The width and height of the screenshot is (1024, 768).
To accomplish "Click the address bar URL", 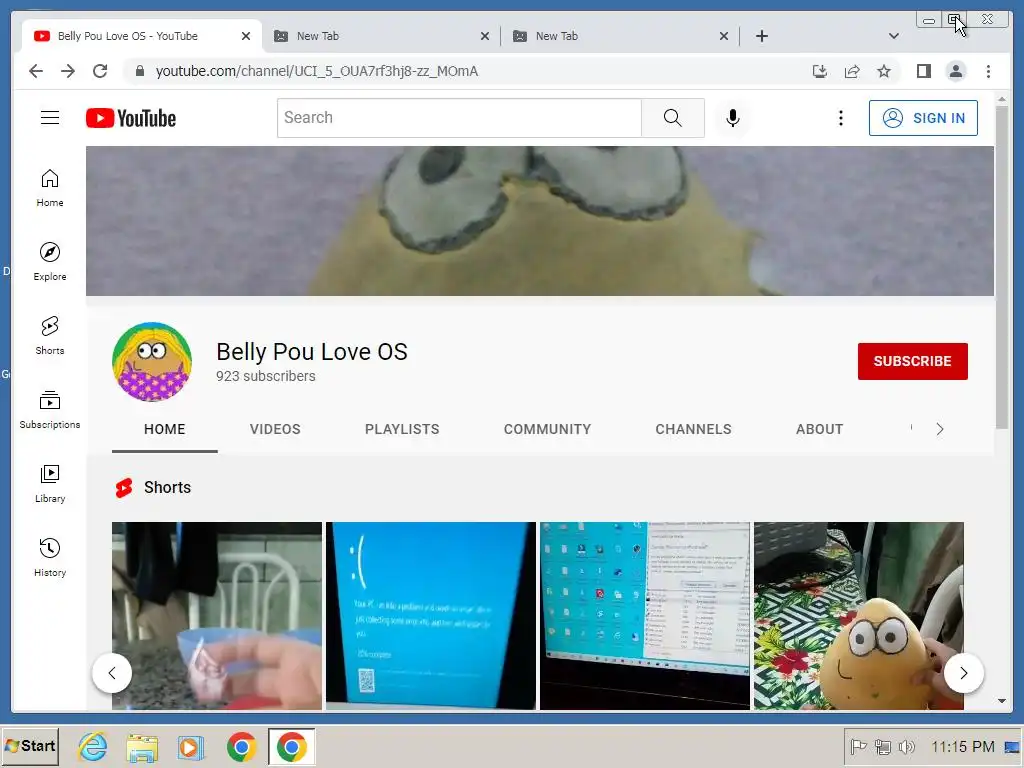I will [317, 71].
